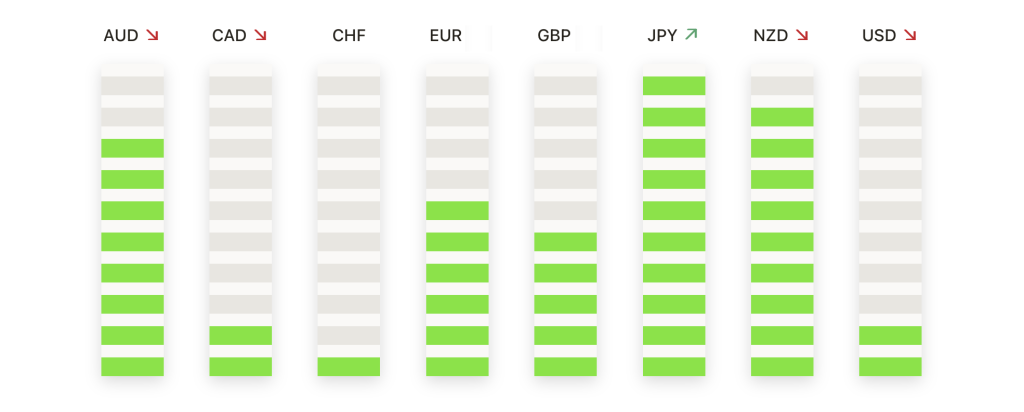Image resolution: width=1024 pixels, height=412 pixels.
Task: Select the GBP currency label
Action: click(x=554, y=36)
